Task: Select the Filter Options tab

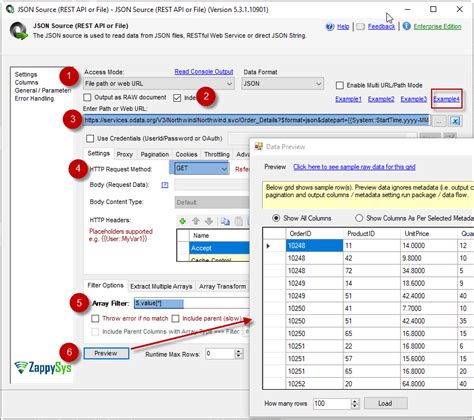Action: point(105,285)
